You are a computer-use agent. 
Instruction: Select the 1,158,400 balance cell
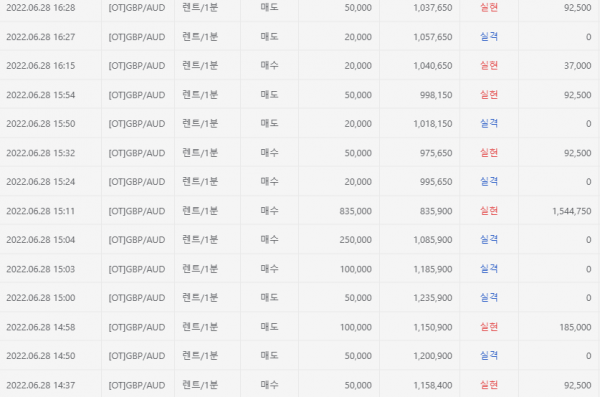pyautogui.click(x=433, y=385)
